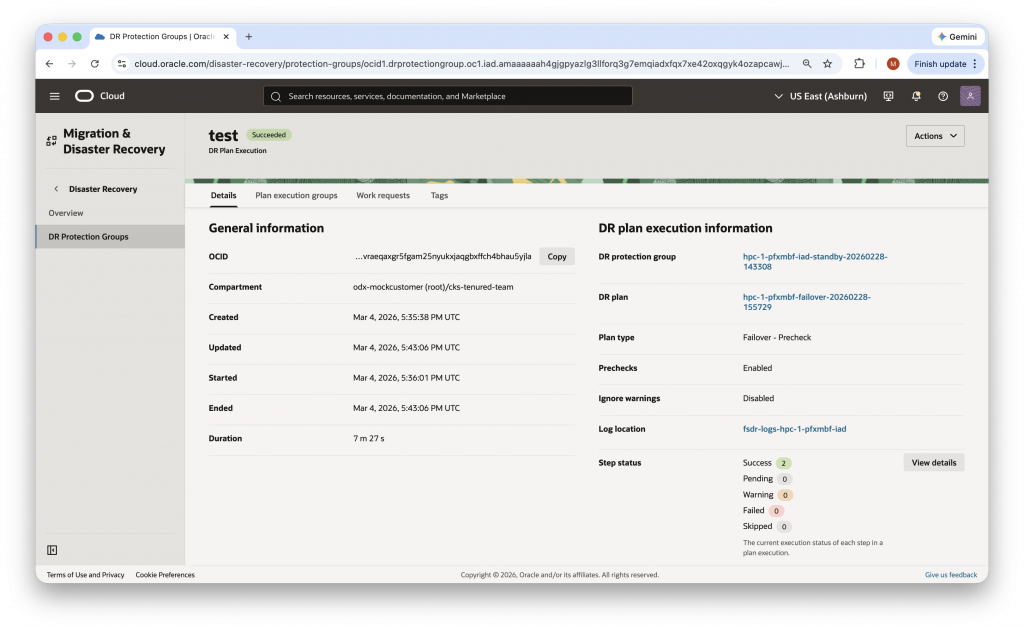Click View details for step status
The height and width of the screenshot is (630, 1024).
click(933, 462)
